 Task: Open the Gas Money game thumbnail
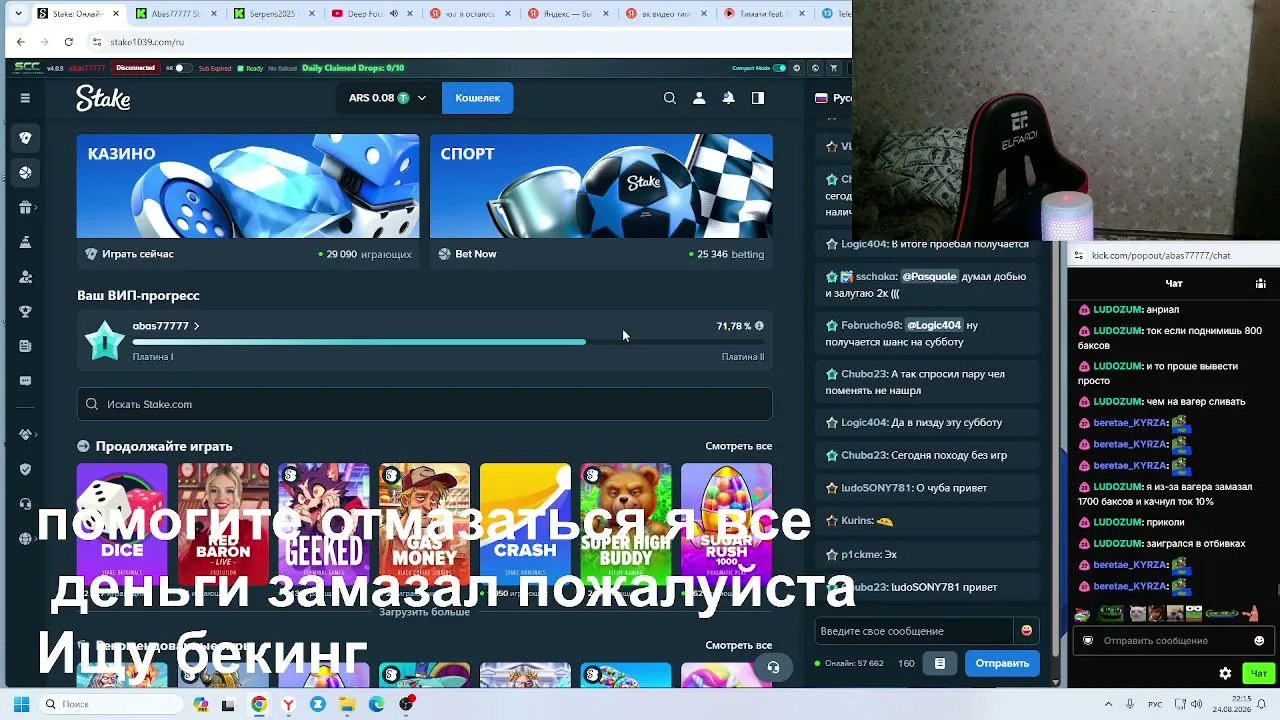(424, 525)
